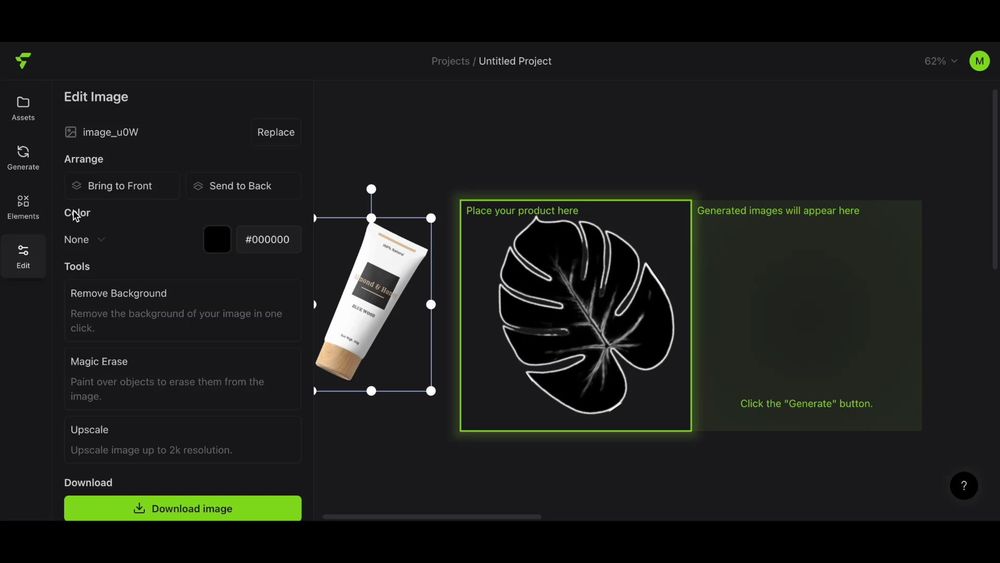Viewport: 1000px width, 563px height.
Task: Go to Projects breadcrumb link
Action: [x=450, y=61]
